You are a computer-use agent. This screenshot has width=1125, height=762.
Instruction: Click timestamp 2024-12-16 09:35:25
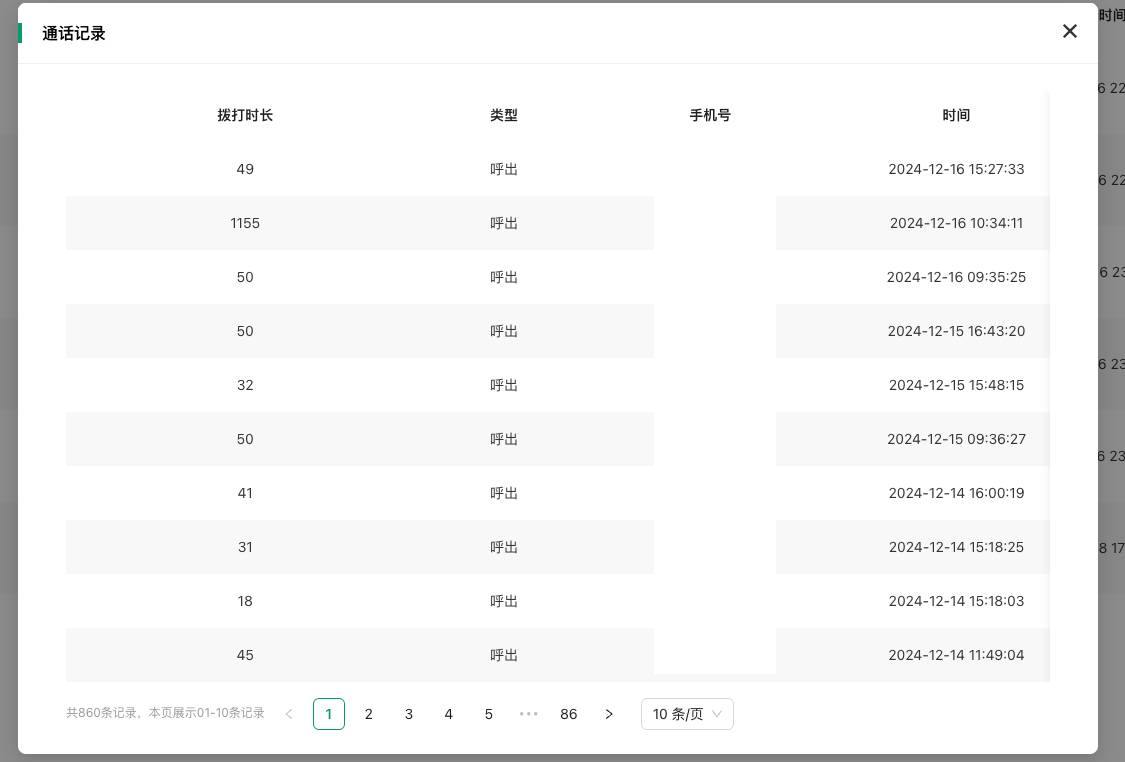(956, 277)
